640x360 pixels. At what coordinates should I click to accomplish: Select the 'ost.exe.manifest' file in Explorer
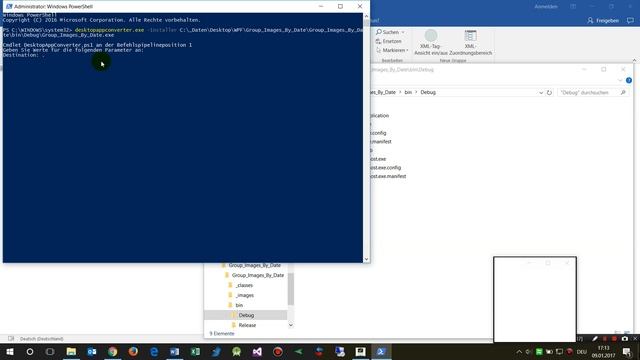(x=388, y=176)
